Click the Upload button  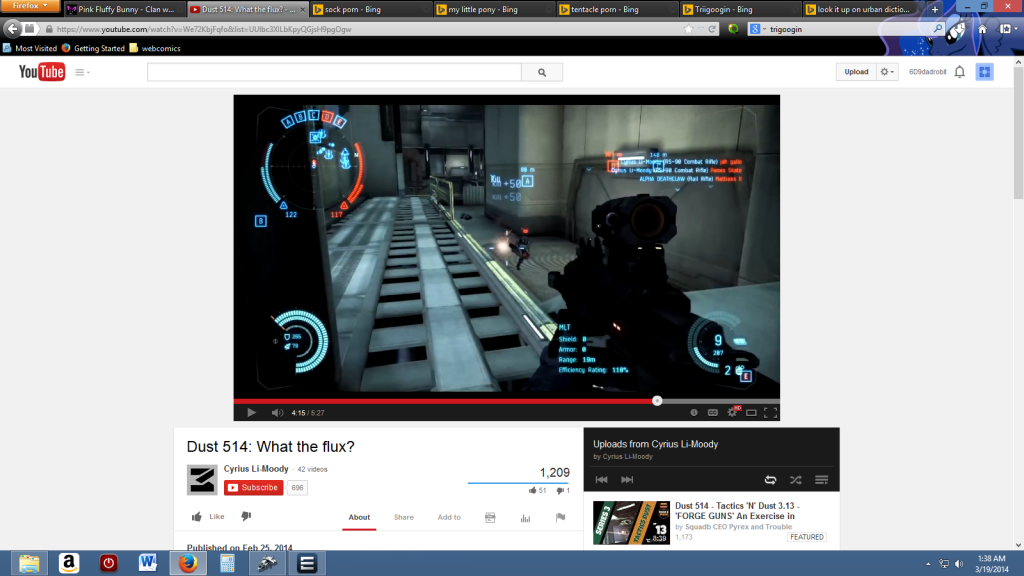[x=856, y=72]
